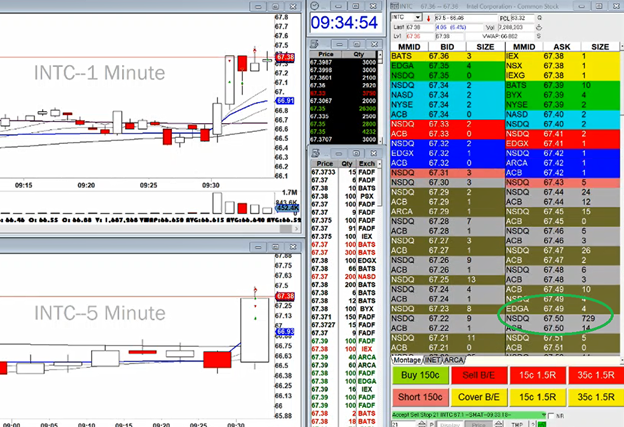This screenshot has height=427, width=624.
Task: Click the Buy 150c button
Action: 419,375
